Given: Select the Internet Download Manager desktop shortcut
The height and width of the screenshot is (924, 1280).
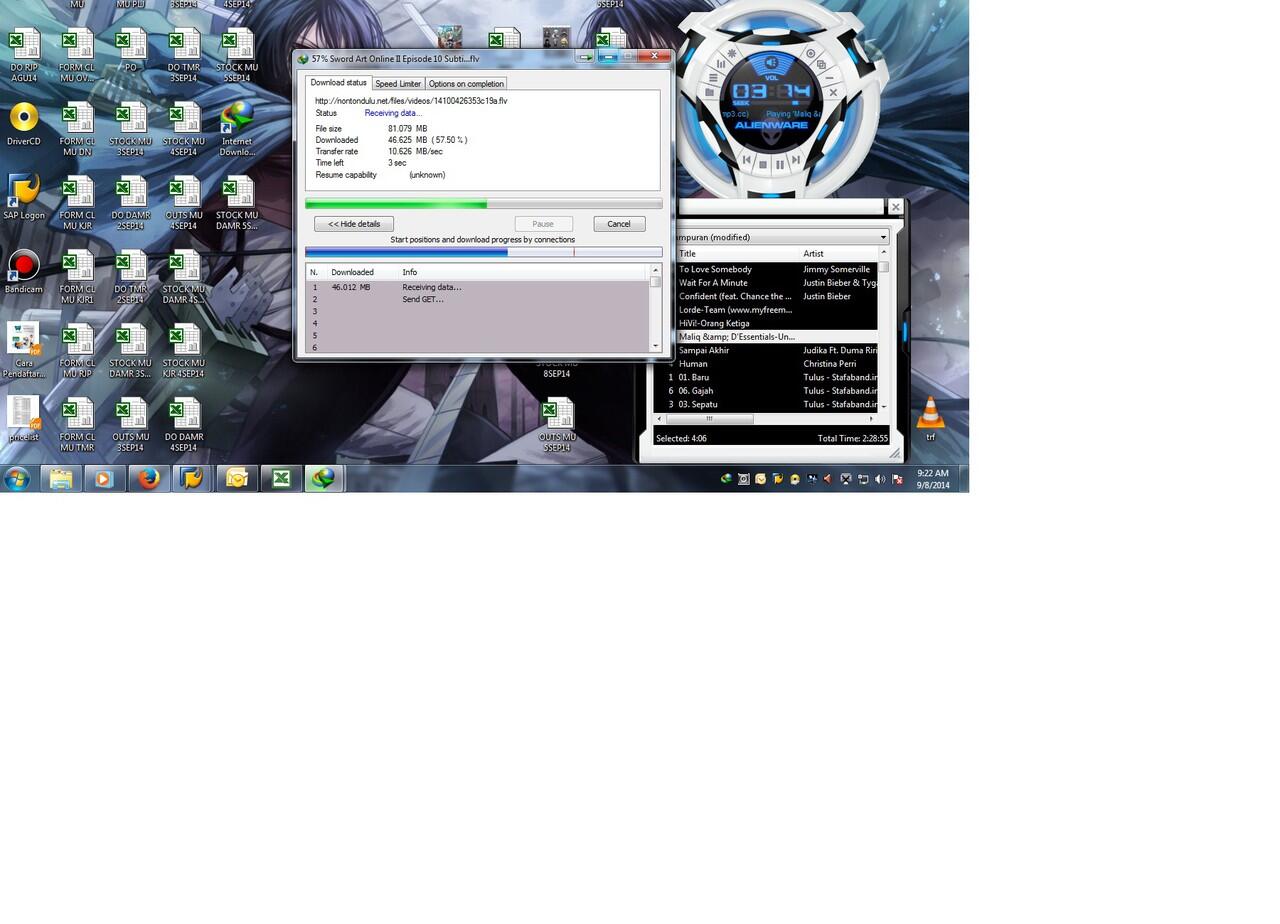Looking at the screenshot, I should coord(237,129).
